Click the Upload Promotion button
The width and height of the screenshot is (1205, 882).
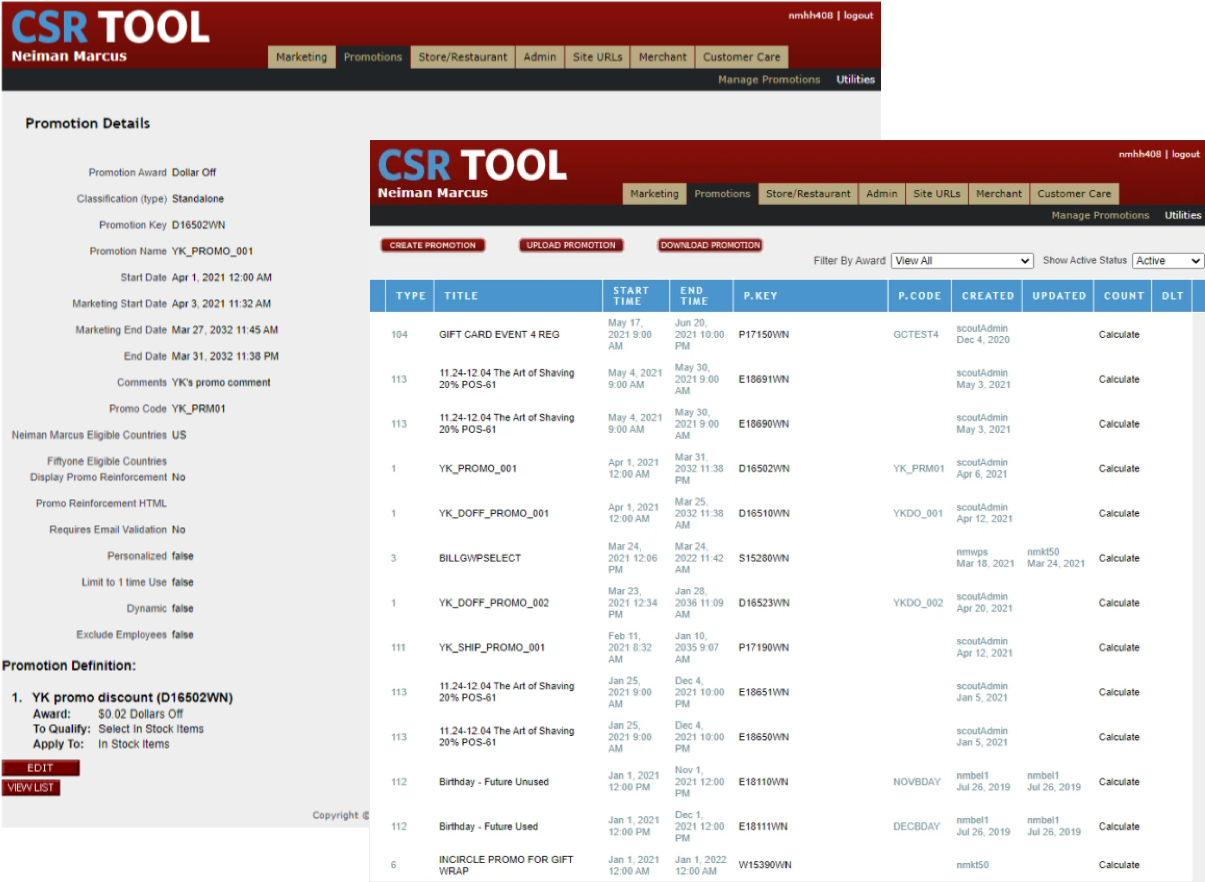tap(572, 245)
